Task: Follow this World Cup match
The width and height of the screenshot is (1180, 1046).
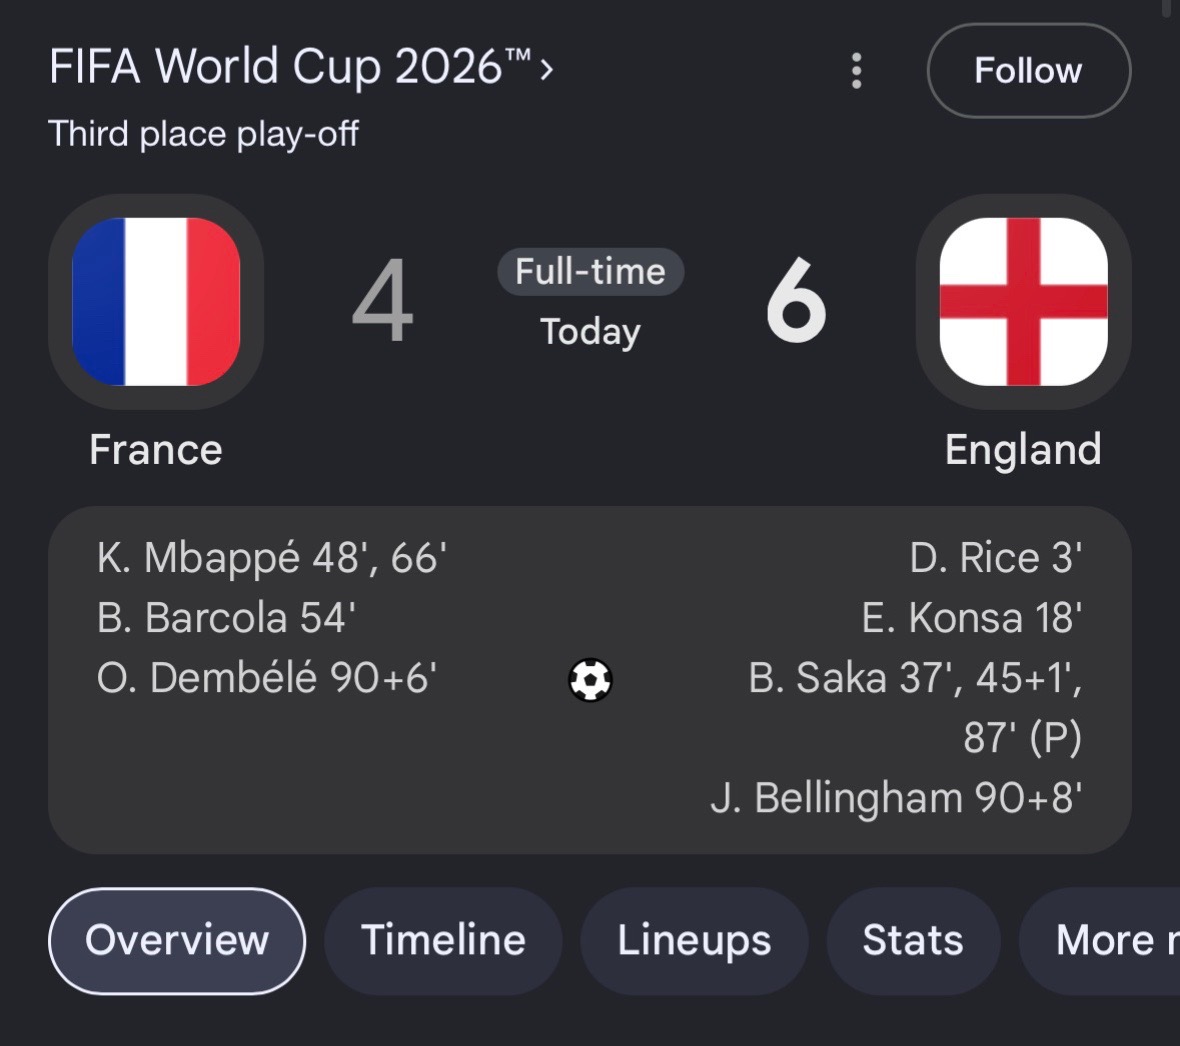Action: tap(1029, 71)
